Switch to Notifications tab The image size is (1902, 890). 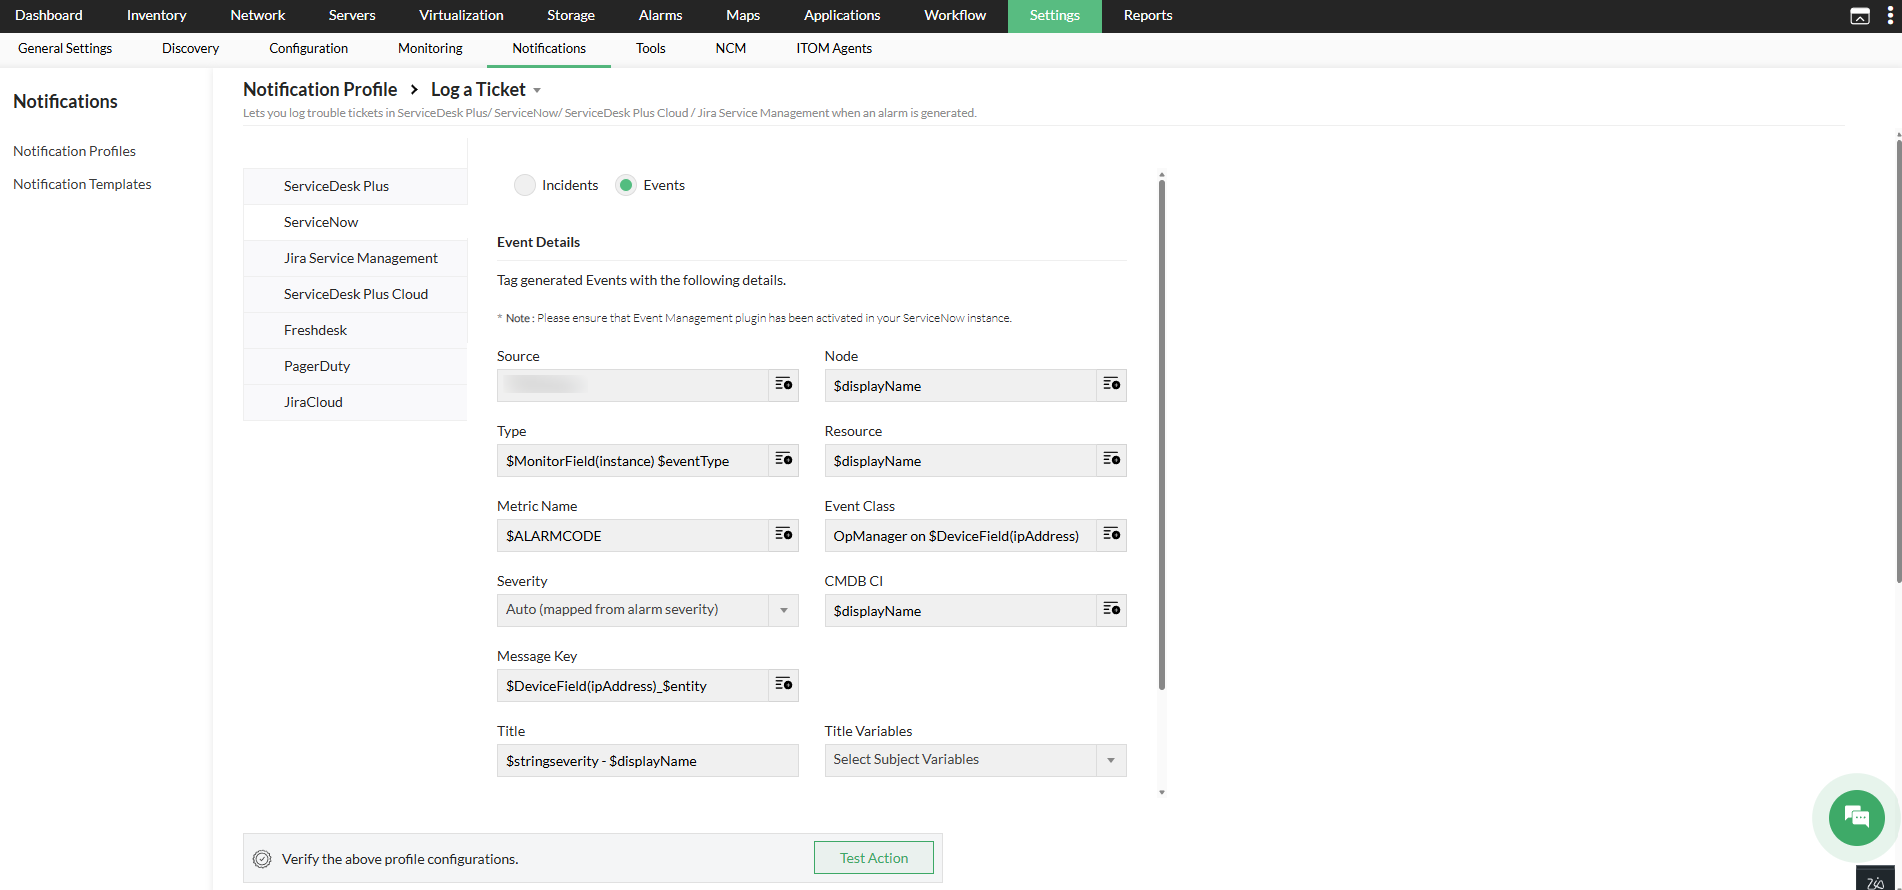[x=549, y=49]
